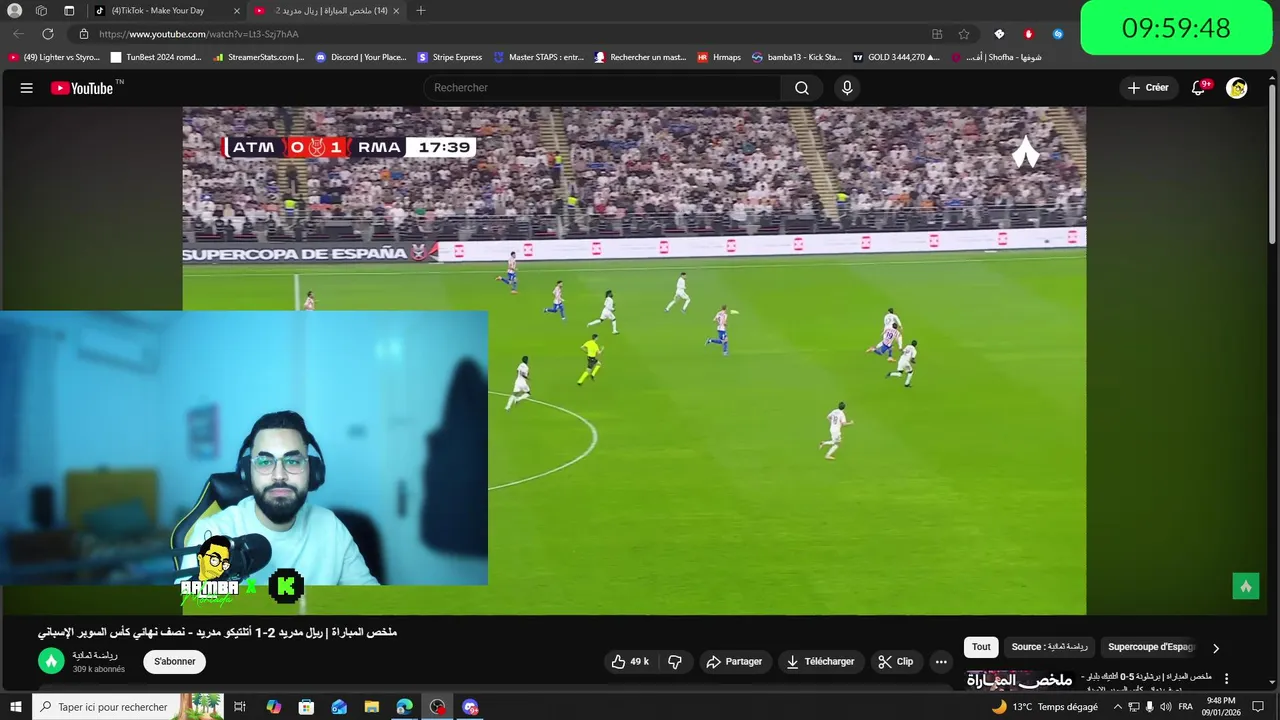Open the browser apps icon in the address bar
Image resolution: width=1280 pixels, height=720 pixels.
[937, 34]
